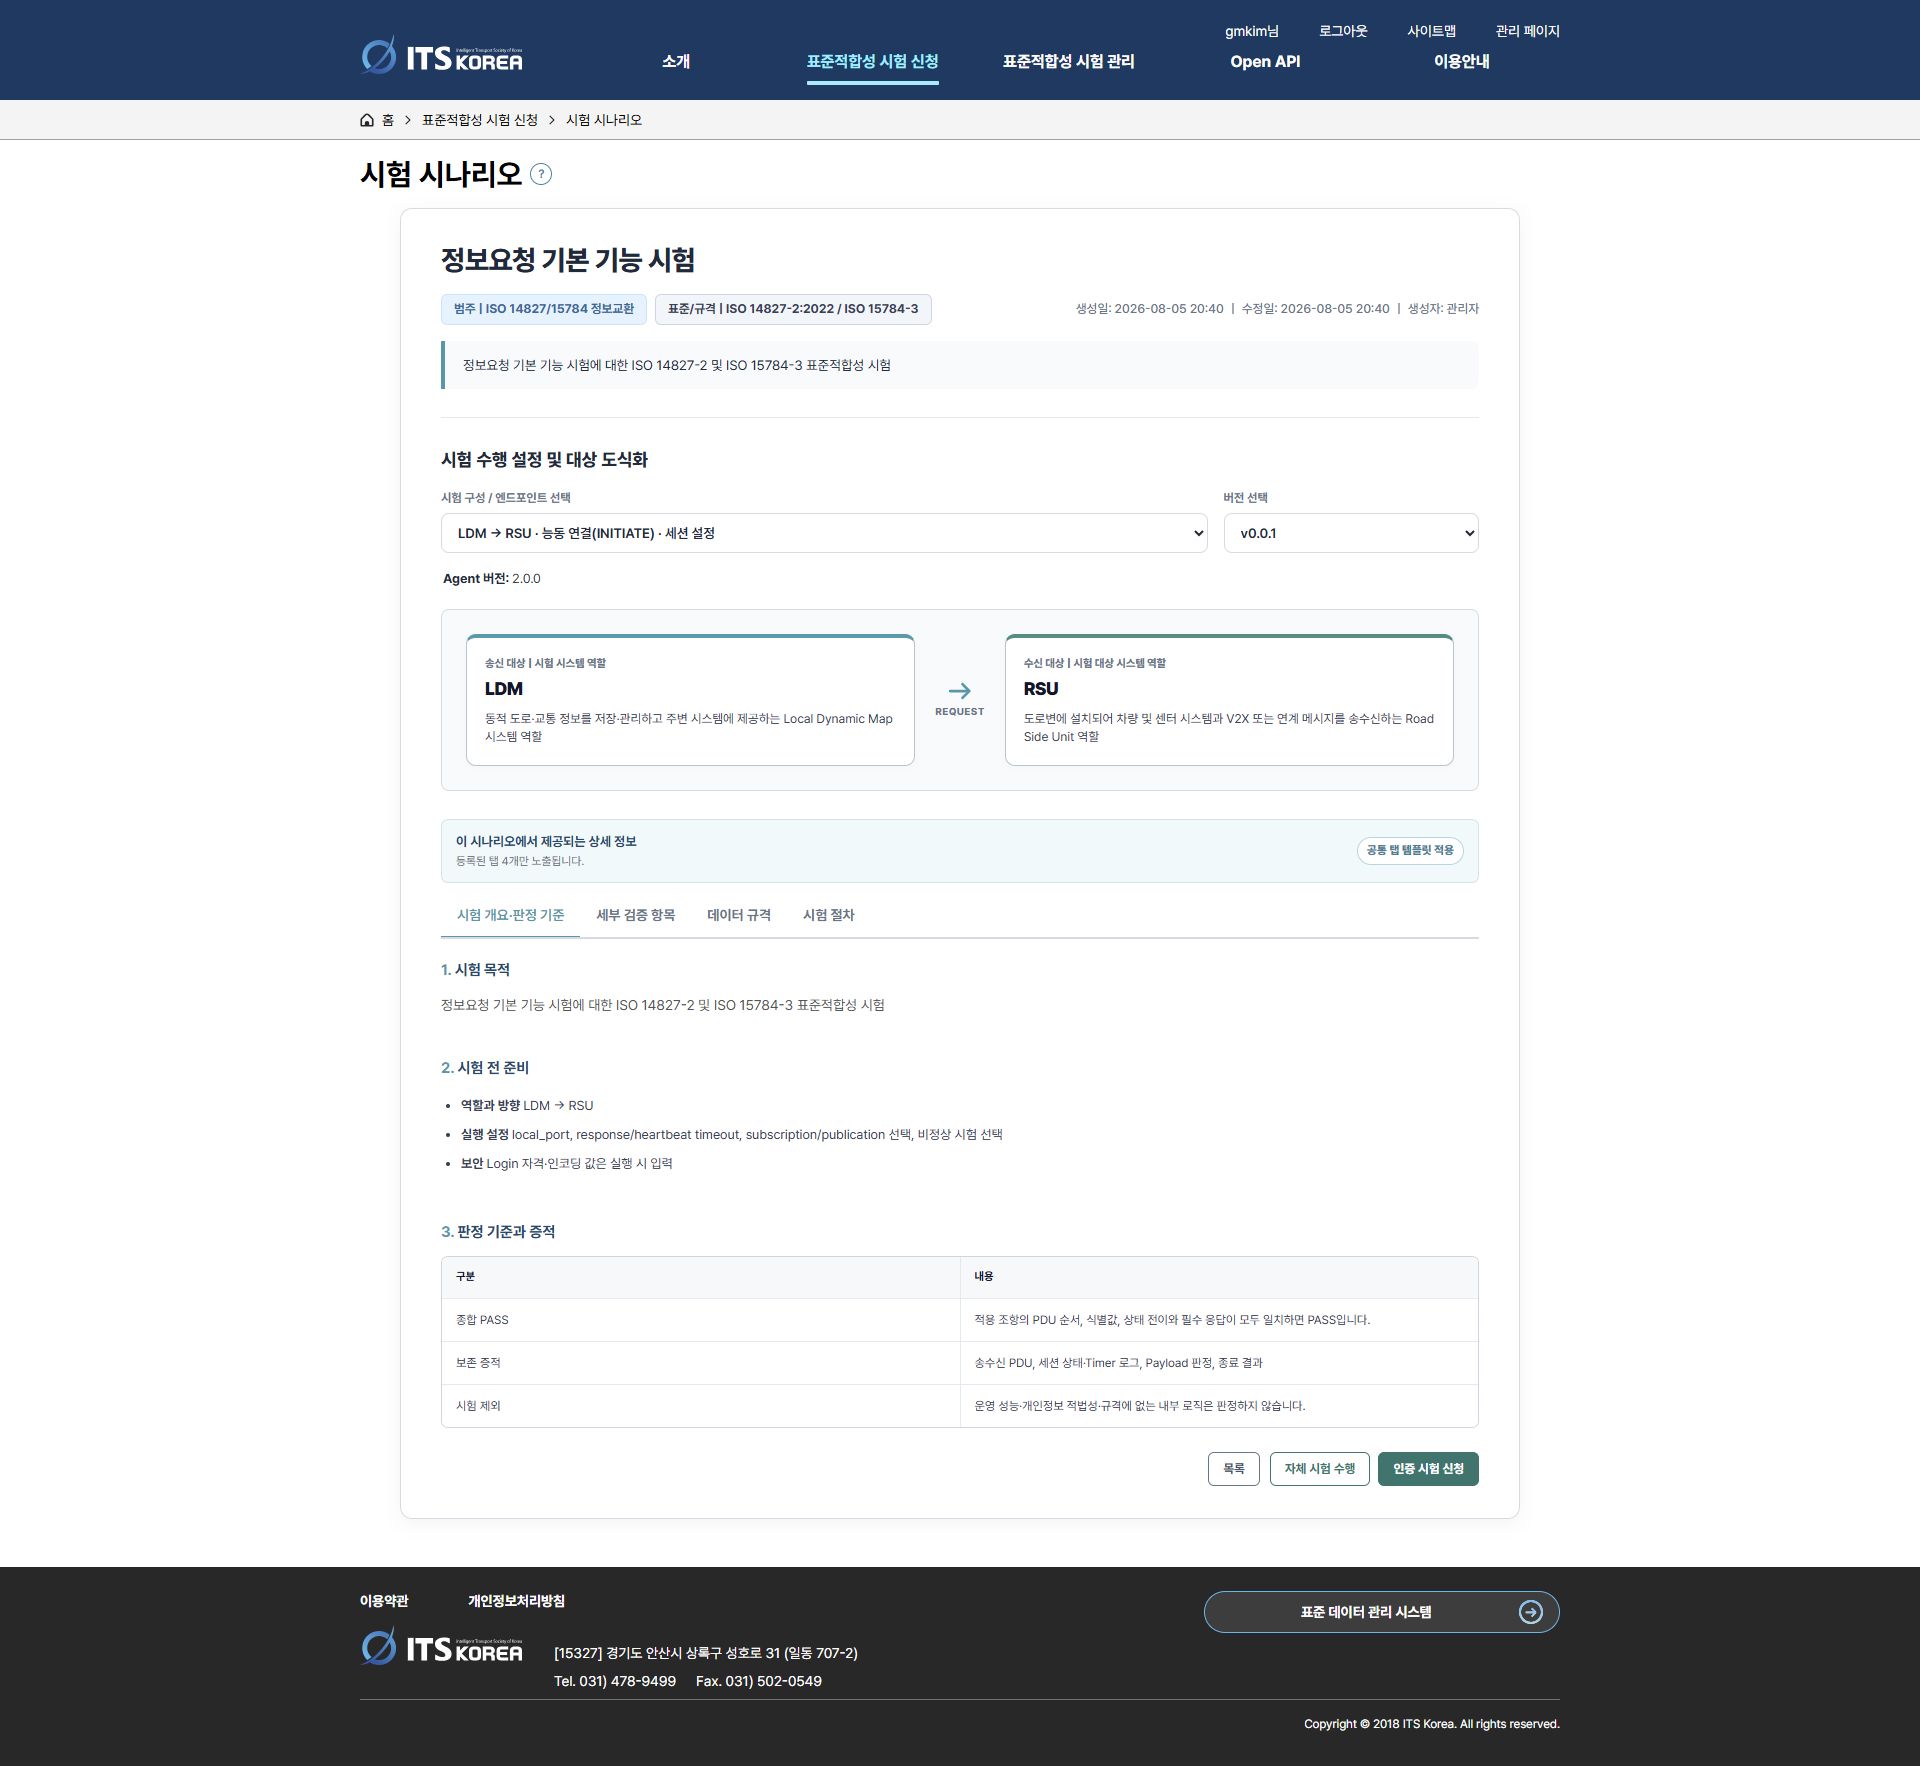The width and height of the screenshot is (1920, 1766).
Task: Click the gmkim님 user link
Action: (x=1251, y=31)
